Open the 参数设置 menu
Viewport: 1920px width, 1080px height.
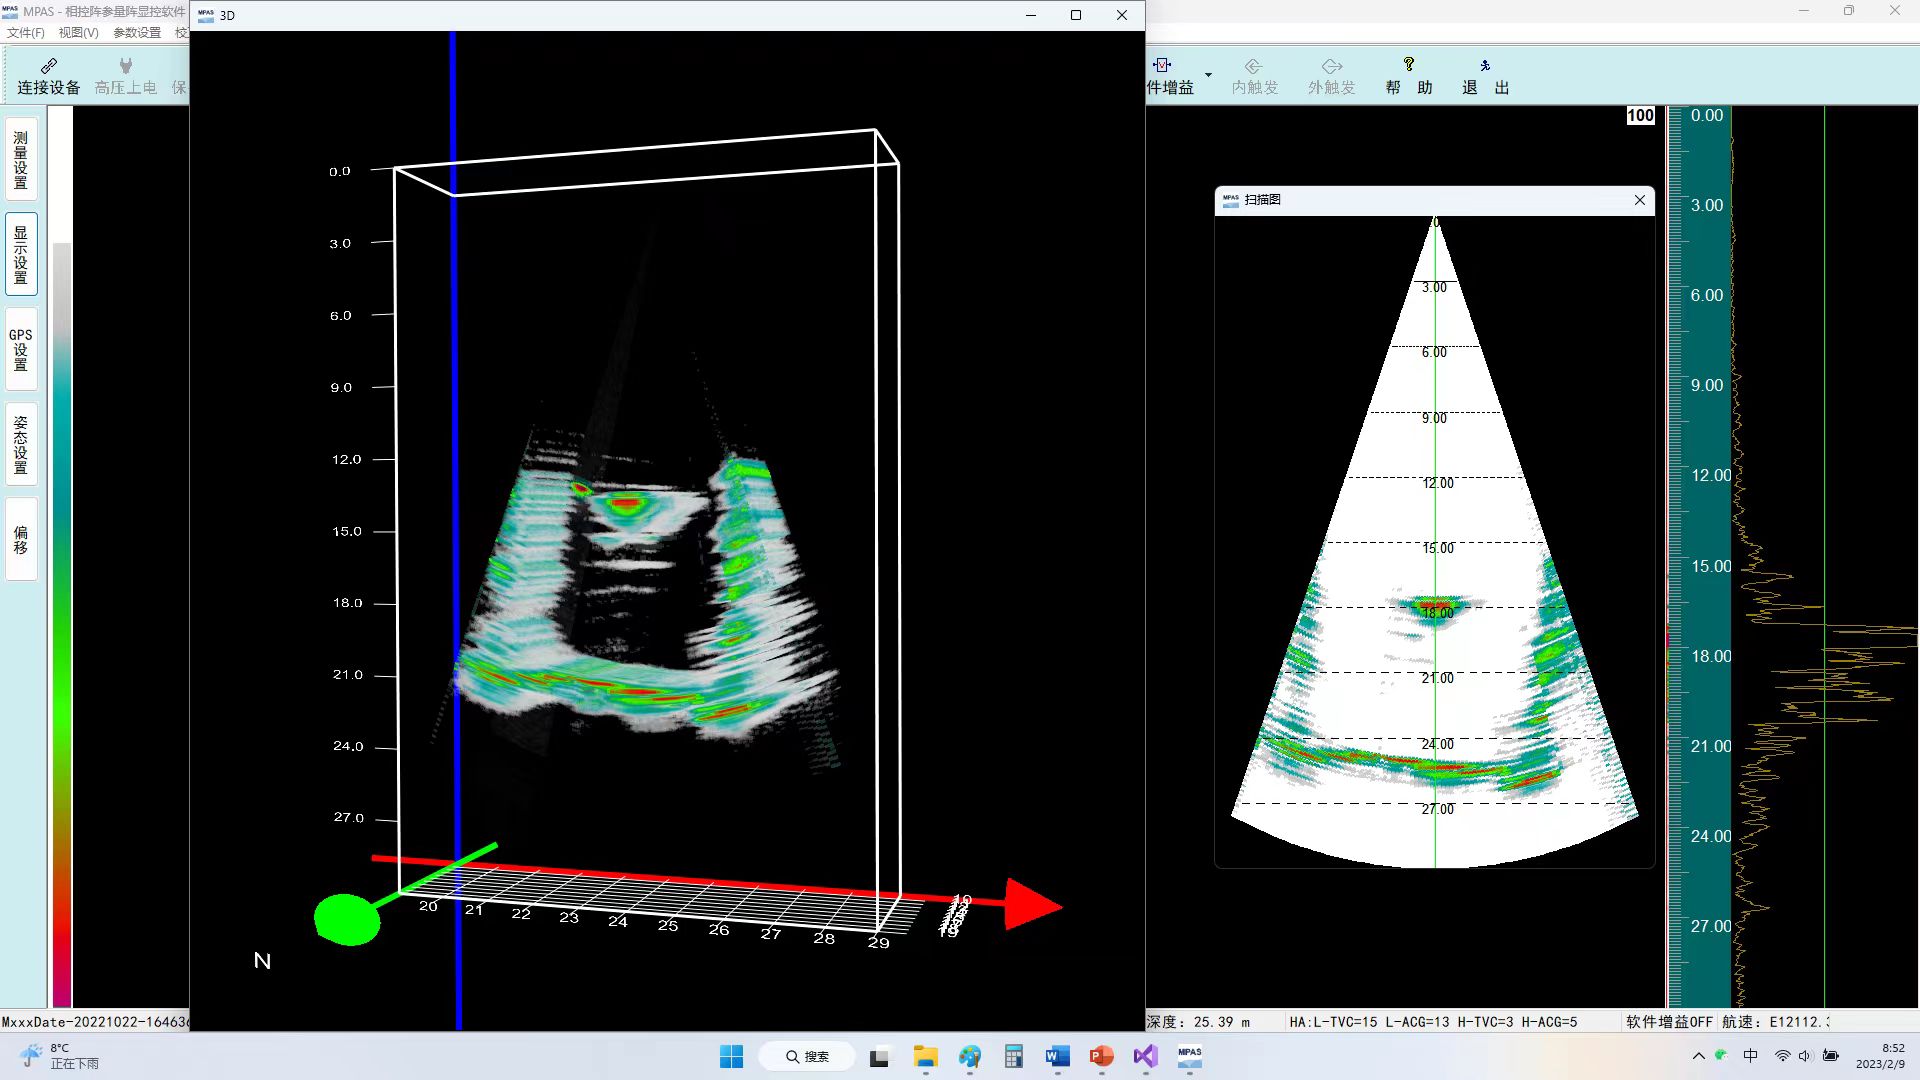tap(137, 33)
